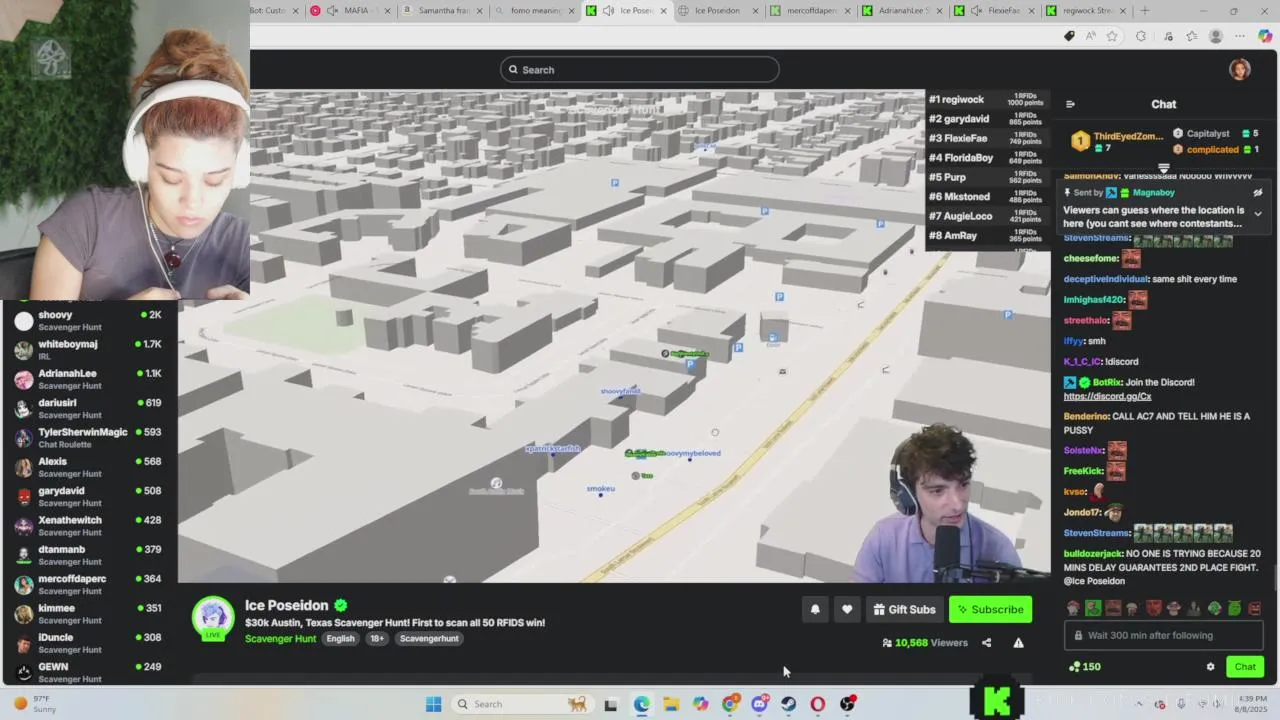The width and height of the screenshot is (1280, 720).
Task: Click the notification bell for Ice Poseidon
Action: click(x=815, y=610)
